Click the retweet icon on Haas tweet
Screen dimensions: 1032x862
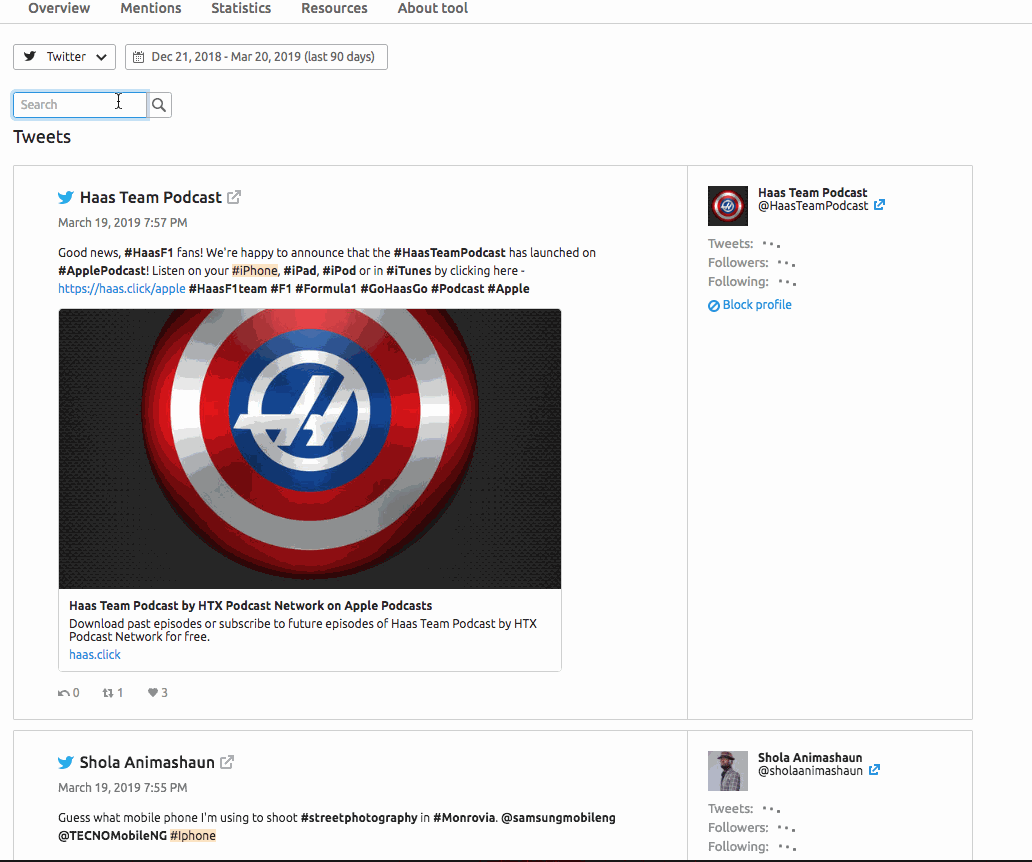108,693
